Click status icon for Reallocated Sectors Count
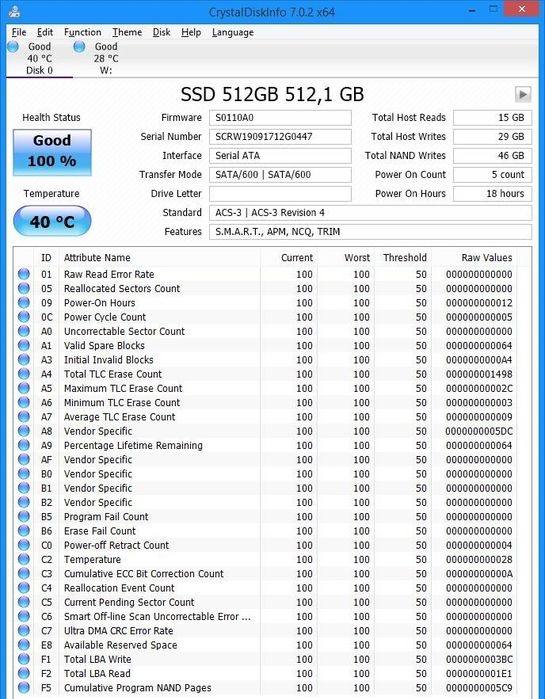This screenshot has width=545, height=699. pyautogui.click(x=24, y=288)
